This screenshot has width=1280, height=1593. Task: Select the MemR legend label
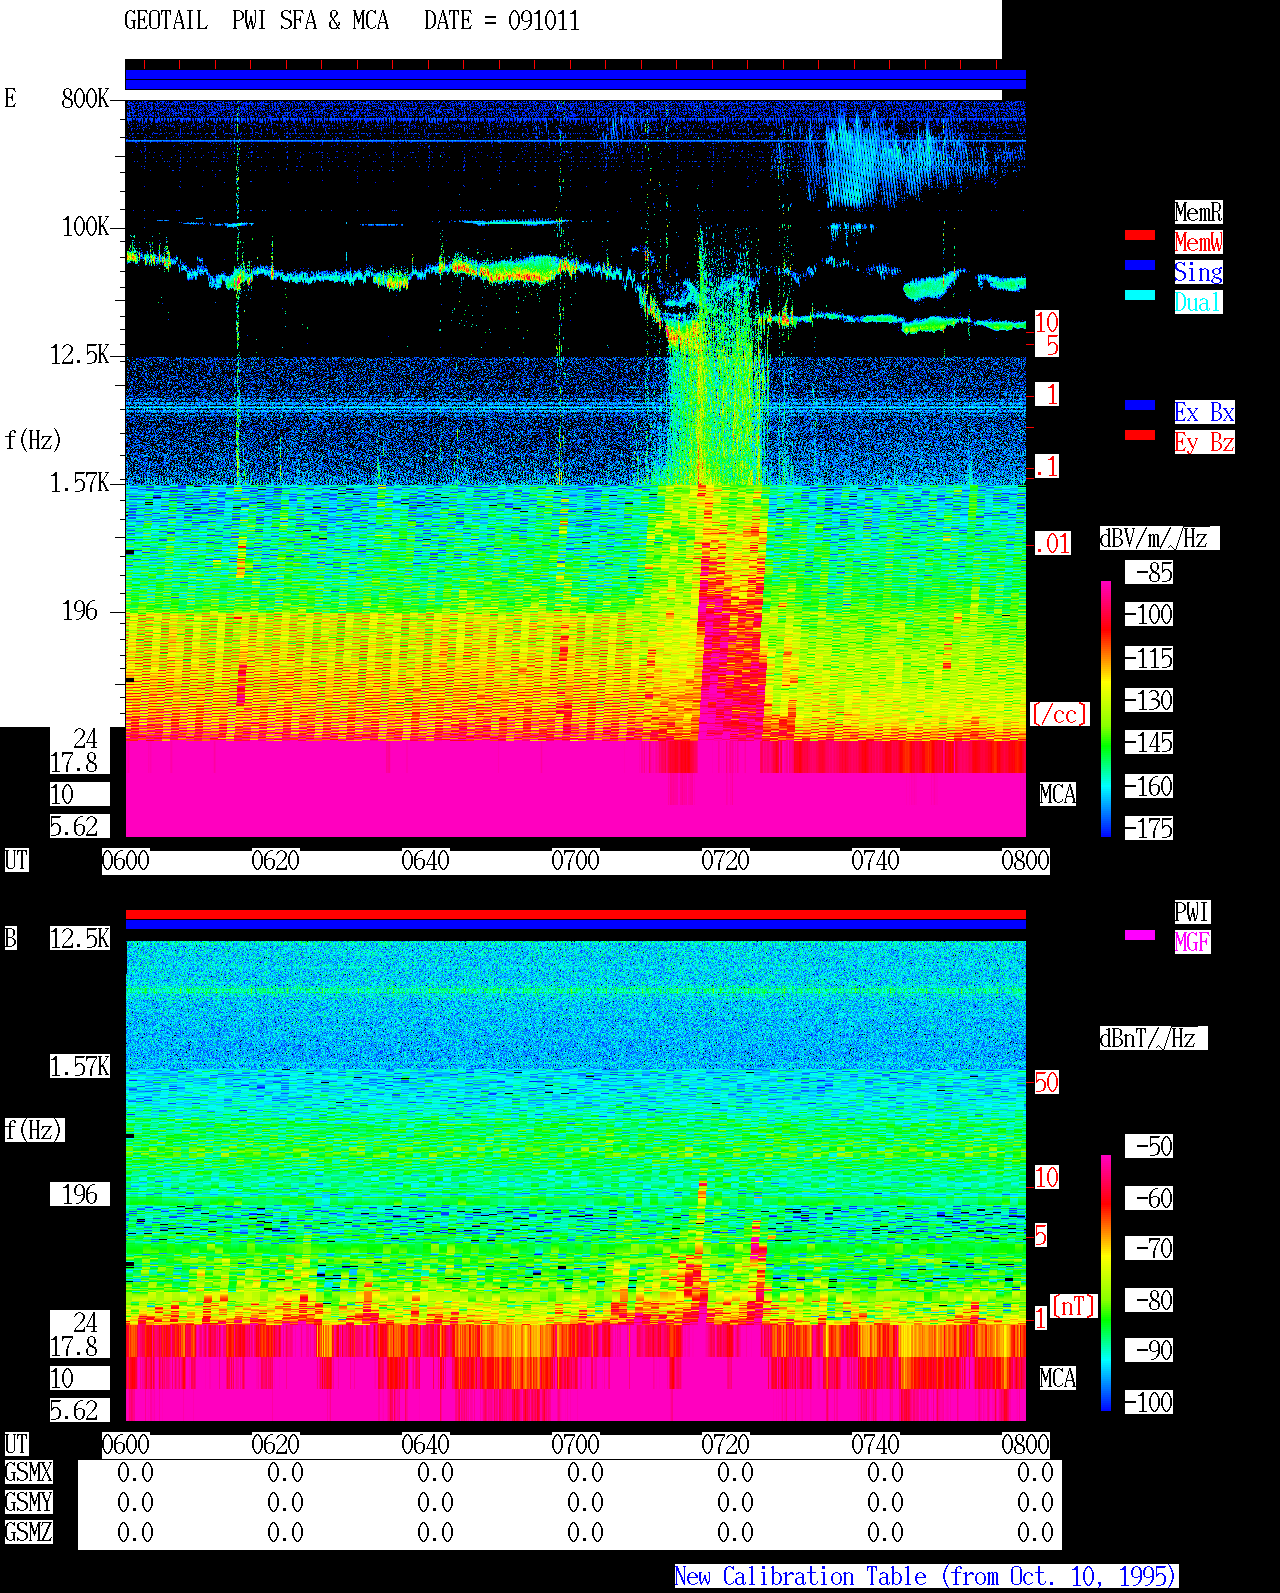click(x=1198, y=212)
